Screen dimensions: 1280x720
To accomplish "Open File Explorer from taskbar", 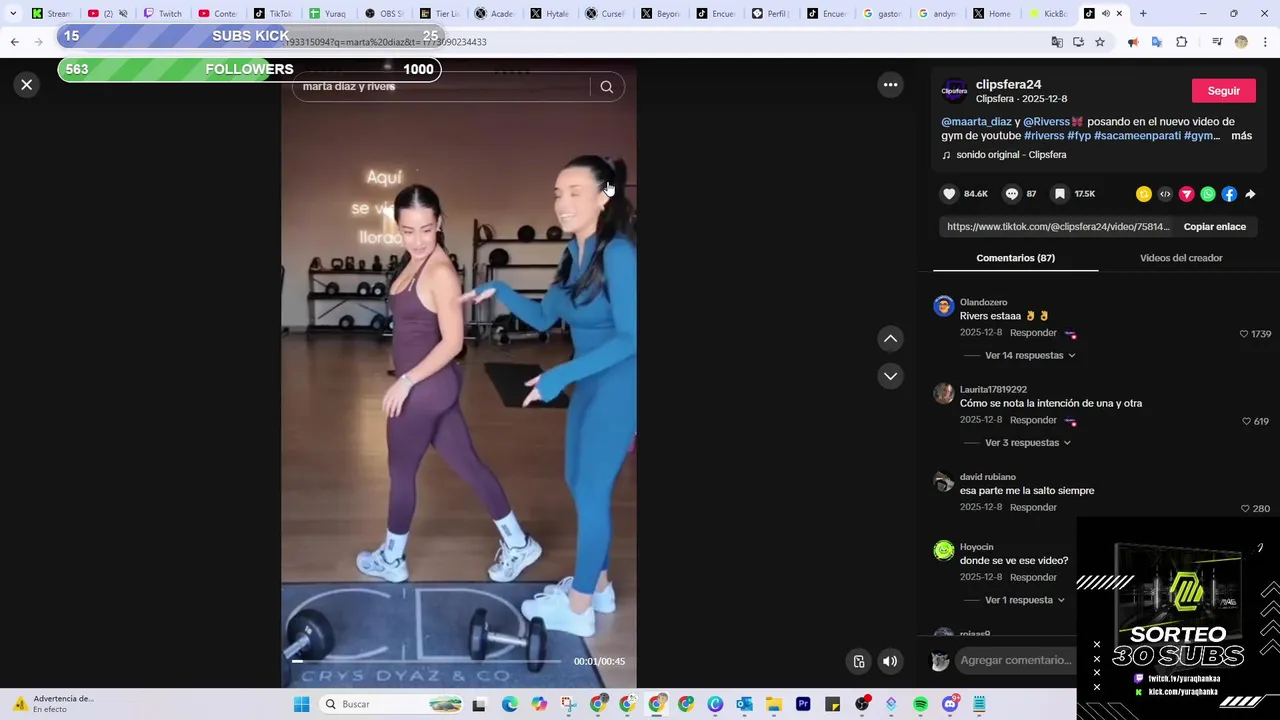I will tap(773, 704).
